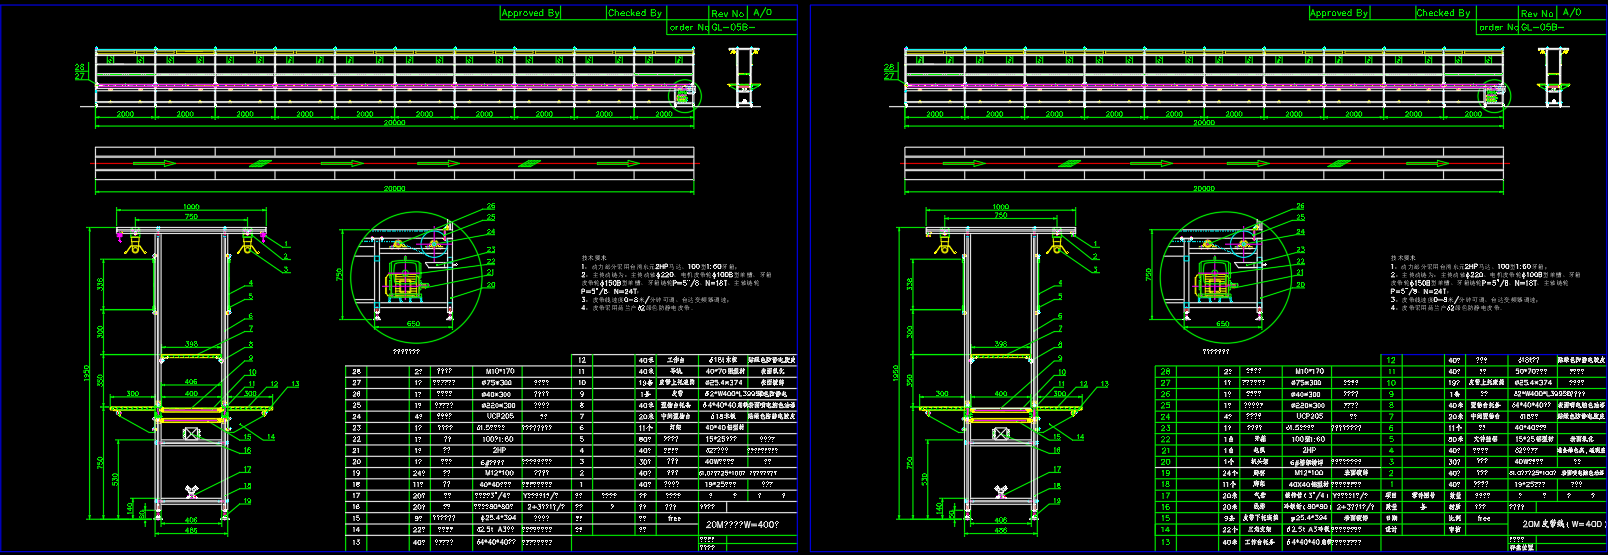Click 'order No' label in right drawing

click(1498, 28)
